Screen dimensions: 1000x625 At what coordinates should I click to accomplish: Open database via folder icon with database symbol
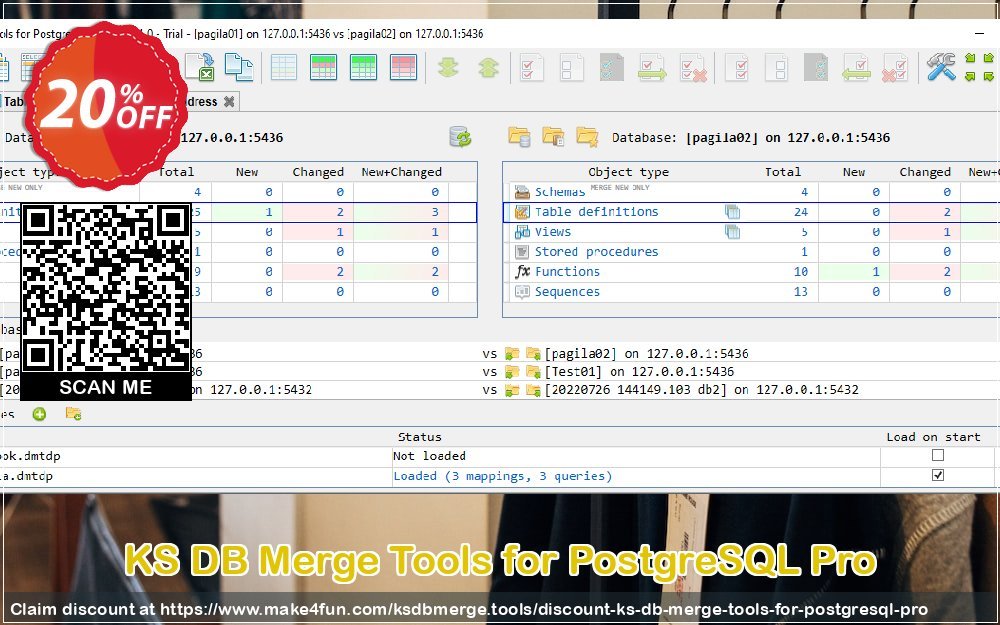point(519,136)
